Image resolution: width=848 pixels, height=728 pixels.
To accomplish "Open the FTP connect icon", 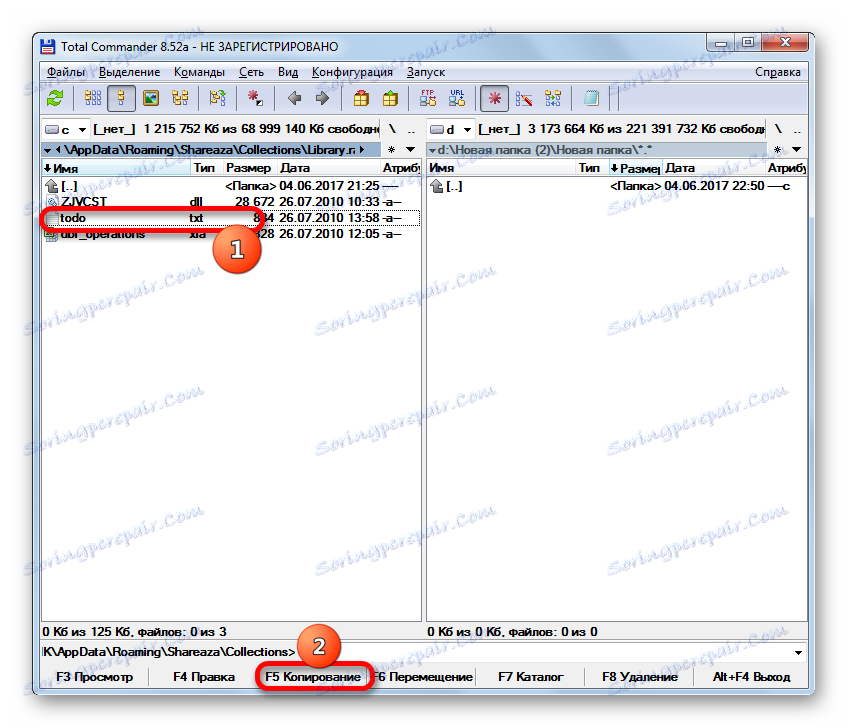I will 428,98.
